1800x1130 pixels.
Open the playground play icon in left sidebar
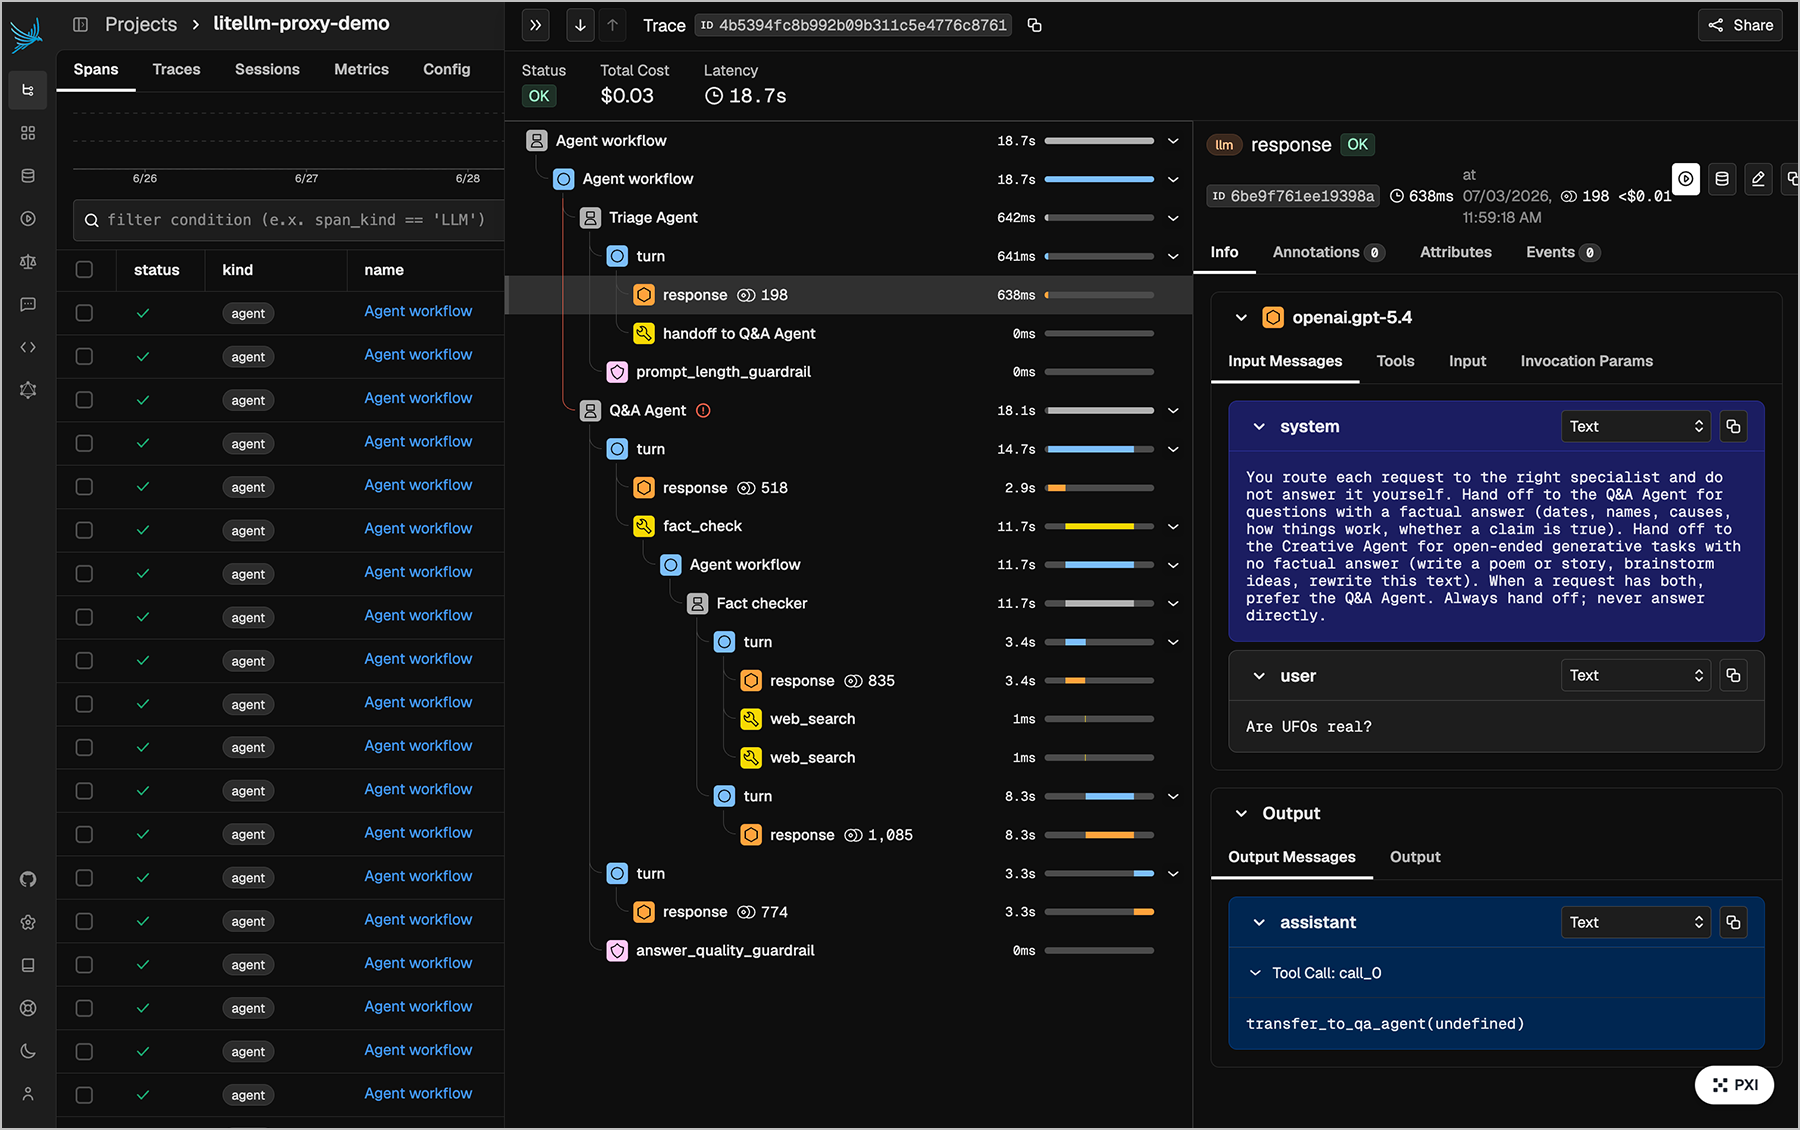click(28, 219)
